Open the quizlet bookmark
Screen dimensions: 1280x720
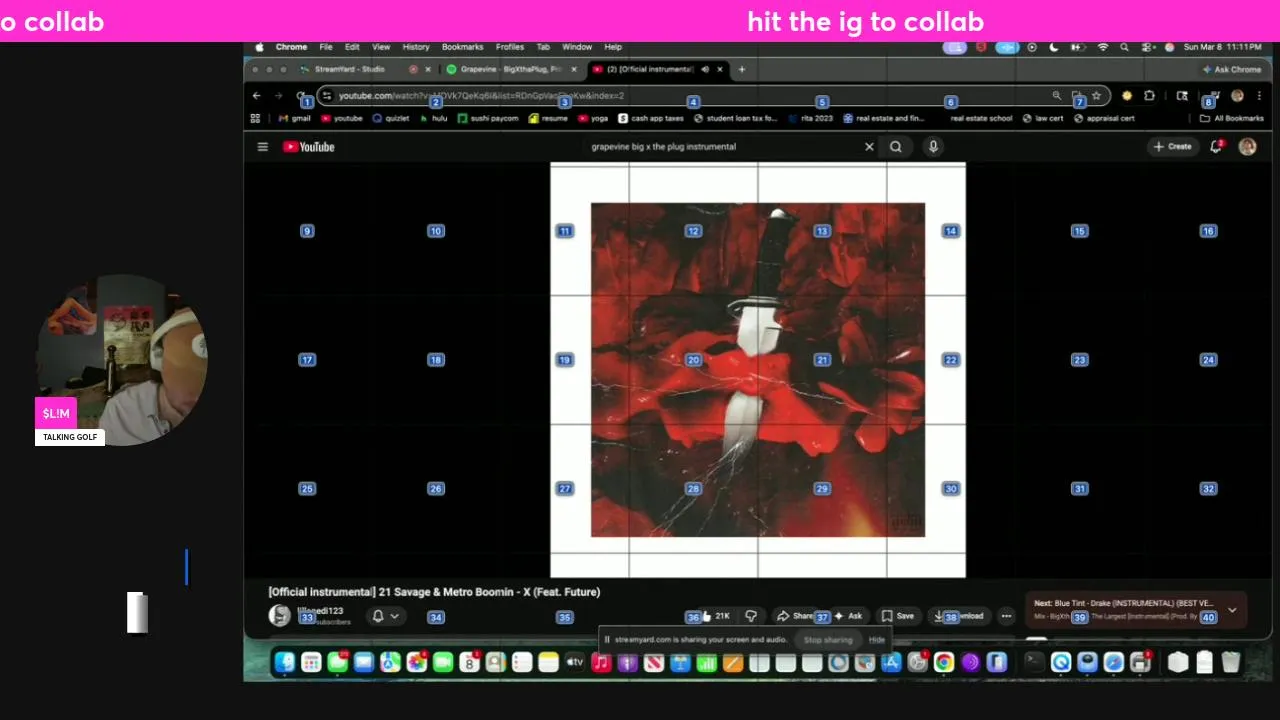coord(391,118)
